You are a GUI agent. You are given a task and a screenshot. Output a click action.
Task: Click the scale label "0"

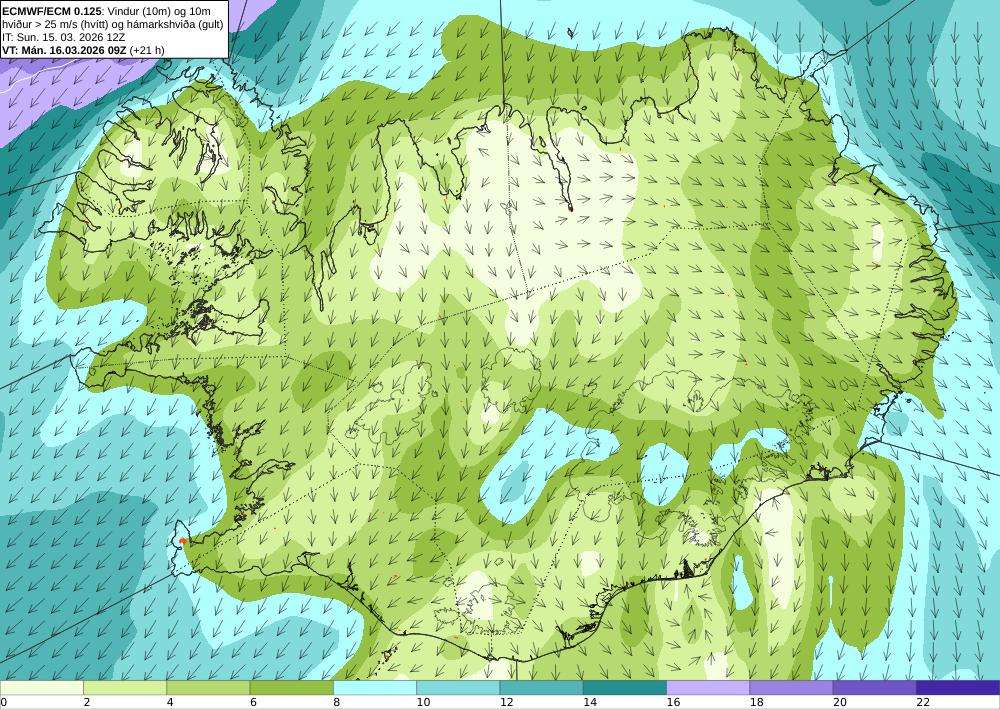(3, 703)
